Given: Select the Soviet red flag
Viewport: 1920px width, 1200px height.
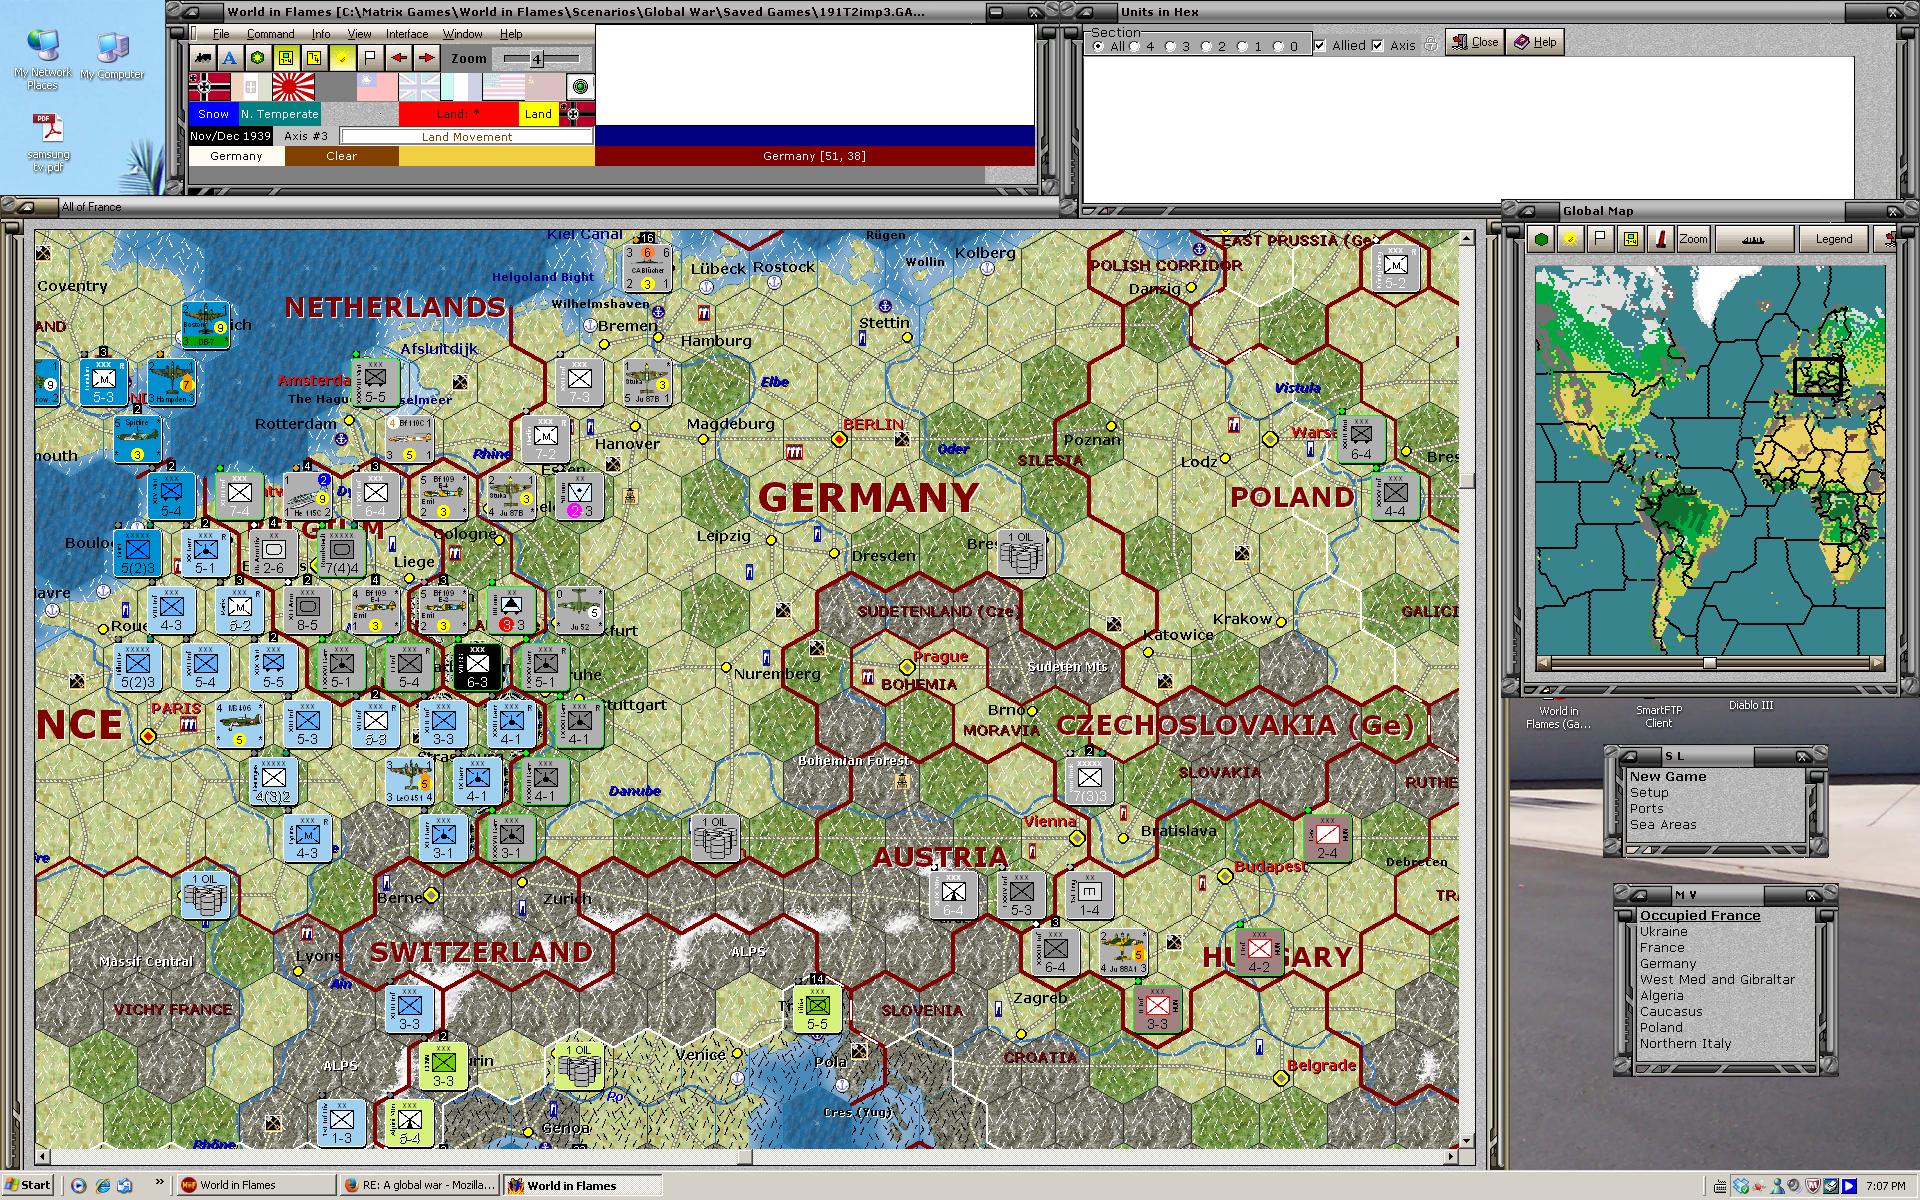Looking at the screenshot, I should [x=545, y=87].
